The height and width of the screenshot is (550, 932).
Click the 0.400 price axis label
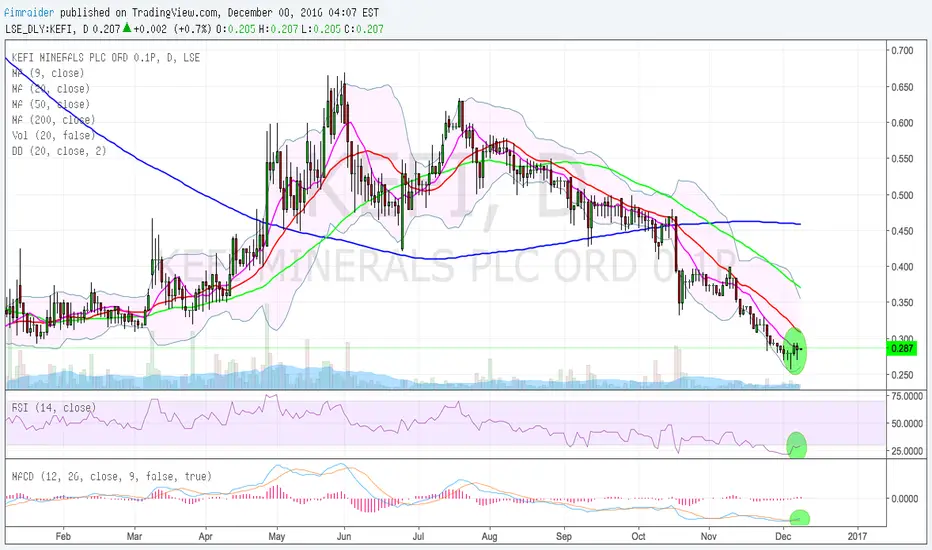pyautogui.click(x=902, y=266)
